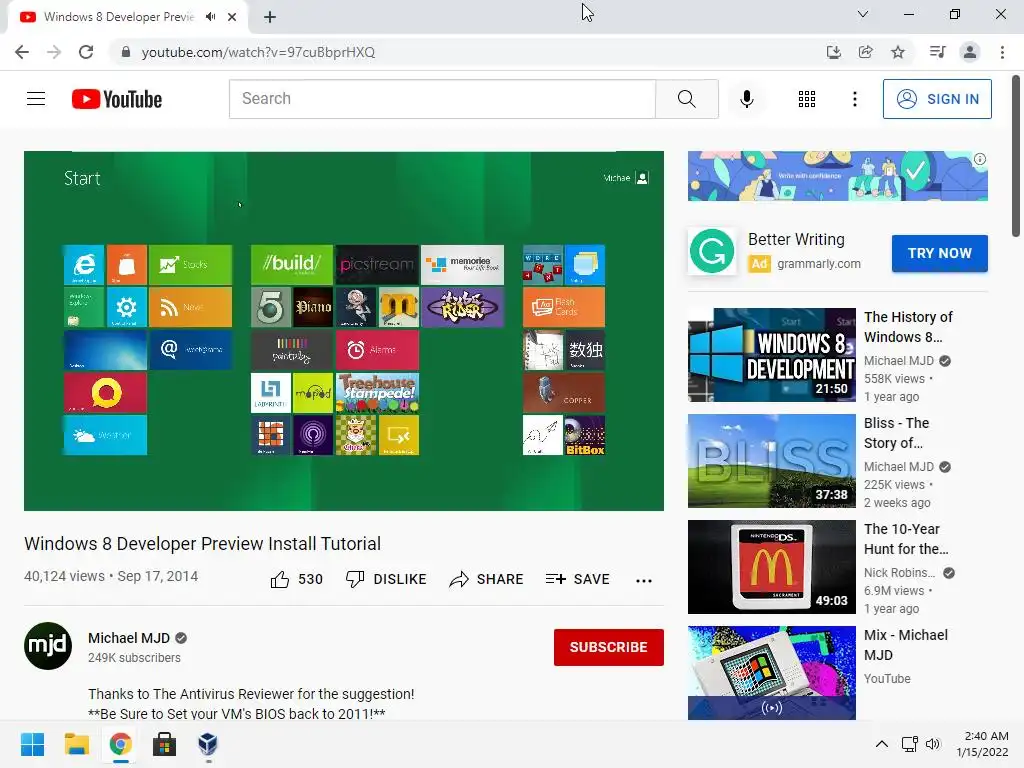The image size is (1024, 768).
Task: Show hidden tray icons chevron
Action: coord(882,744)
